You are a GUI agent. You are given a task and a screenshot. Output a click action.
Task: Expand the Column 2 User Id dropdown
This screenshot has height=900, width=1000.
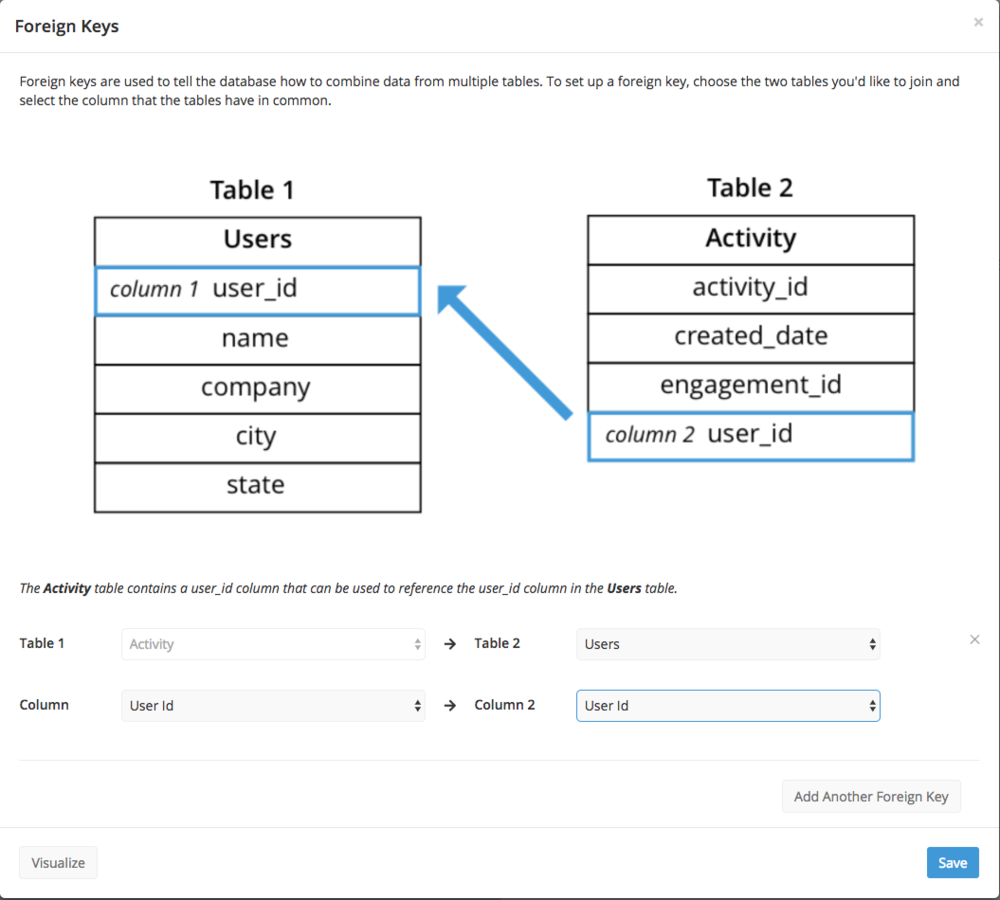728,705
